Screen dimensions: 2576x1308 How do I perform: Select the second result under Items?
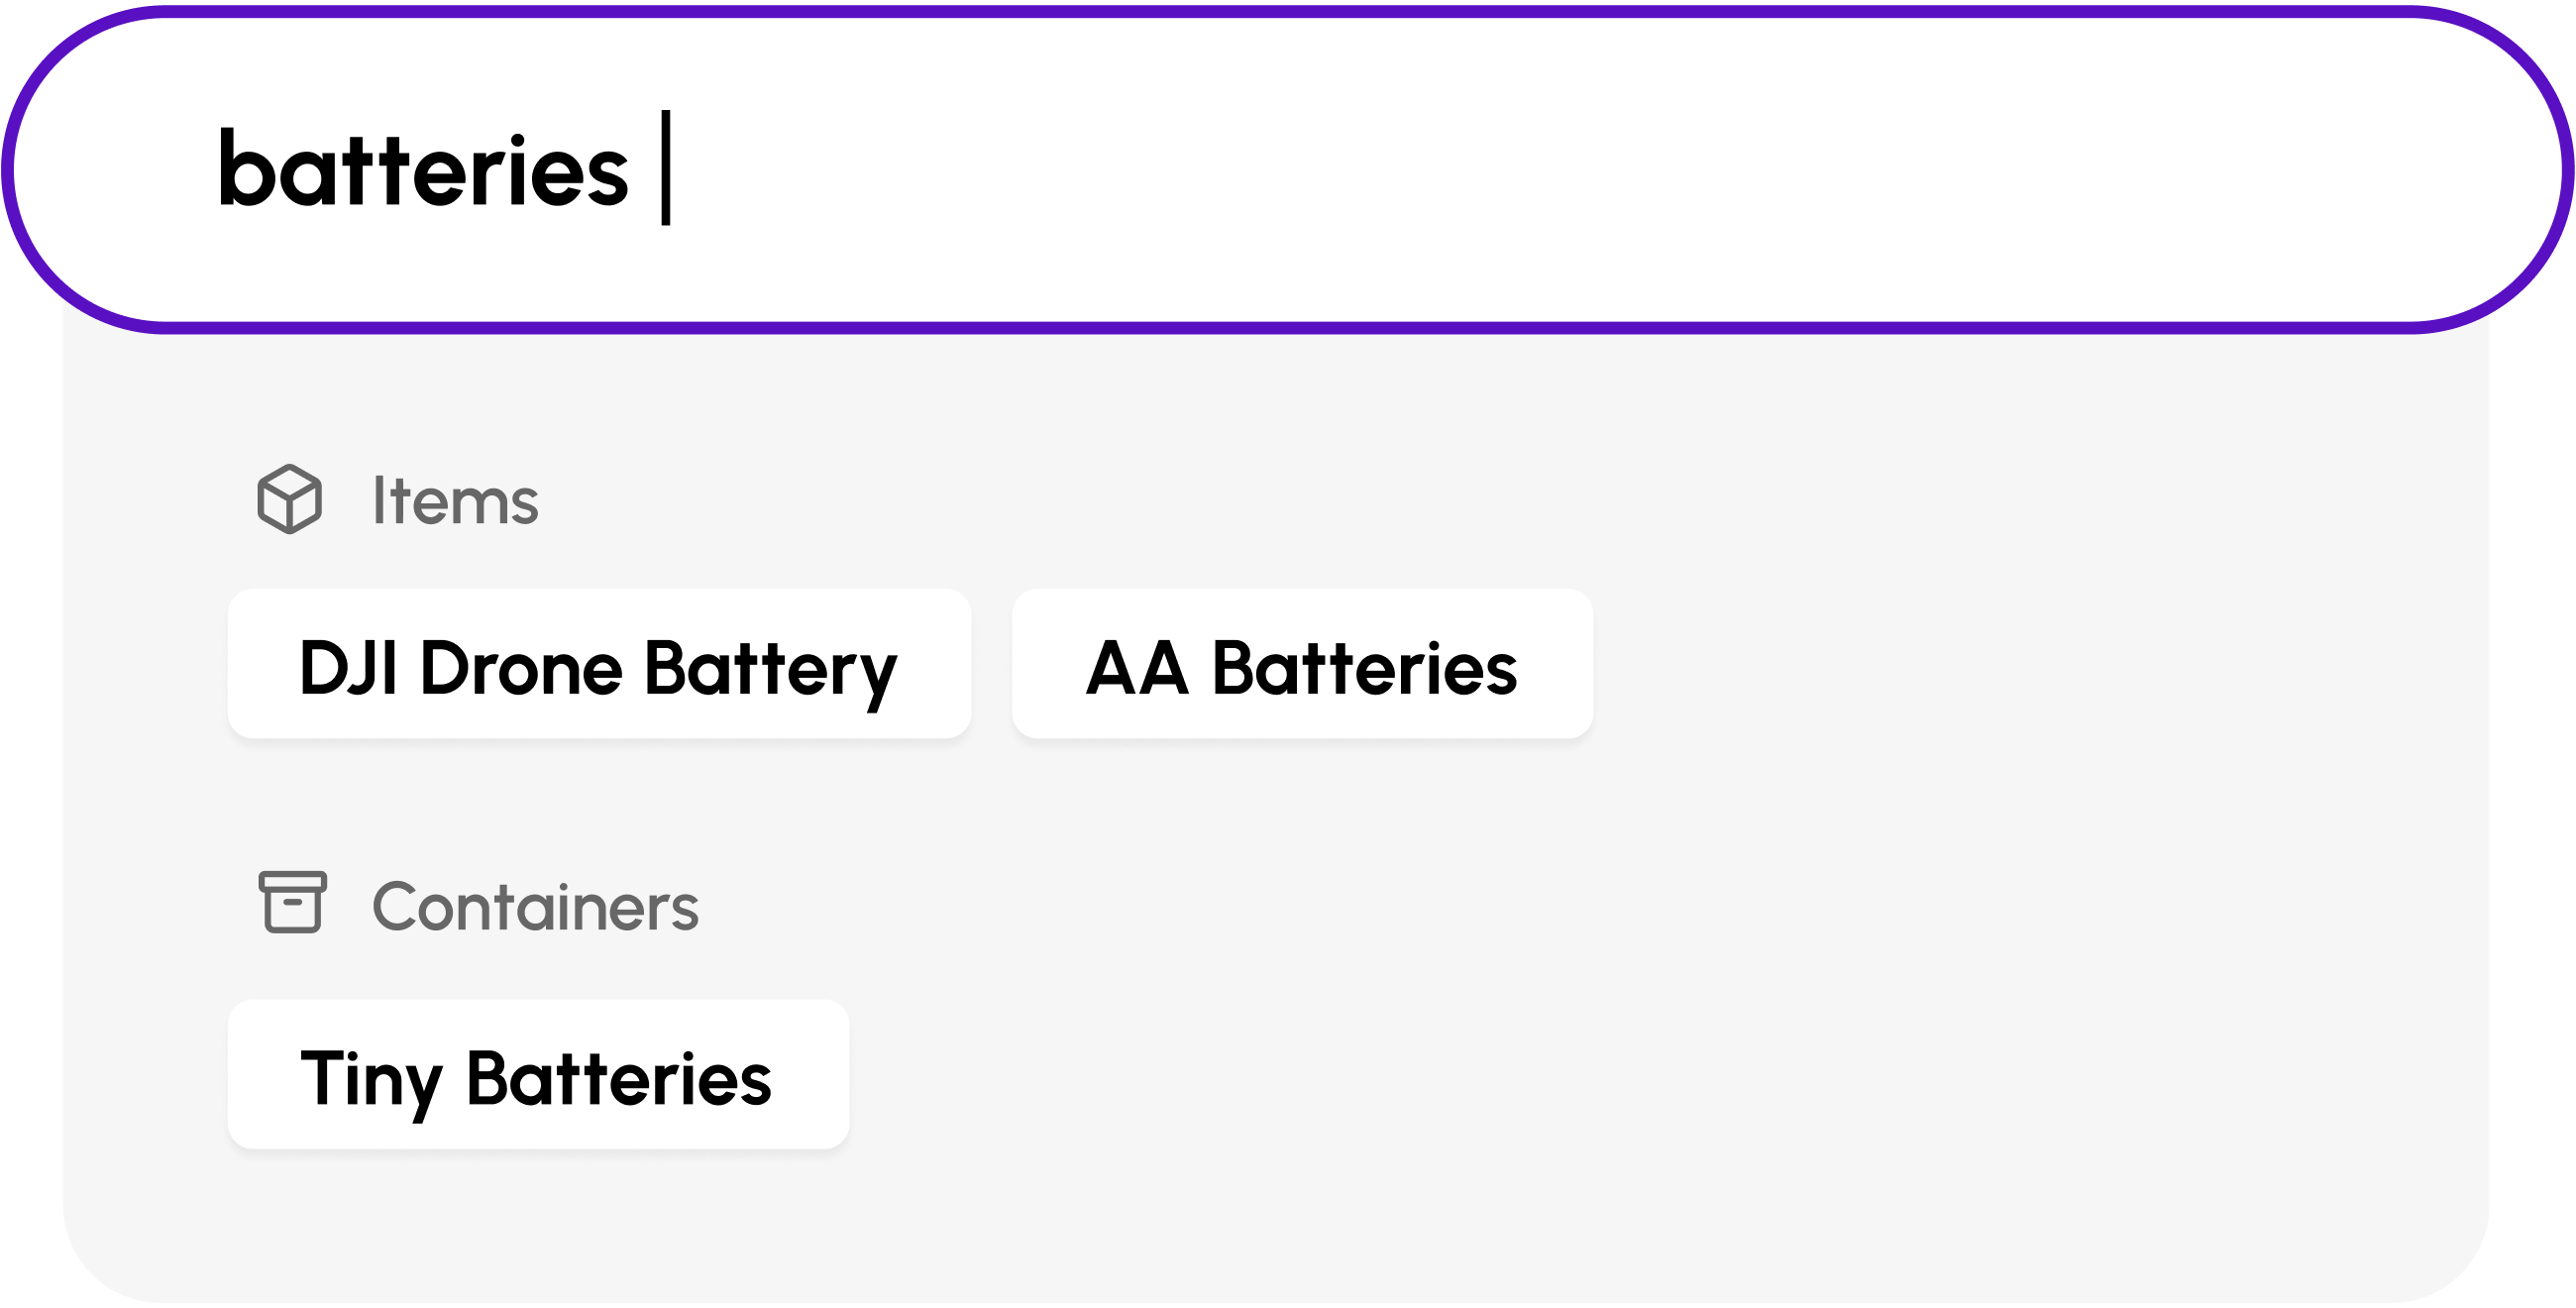[x=1302, y=665]
